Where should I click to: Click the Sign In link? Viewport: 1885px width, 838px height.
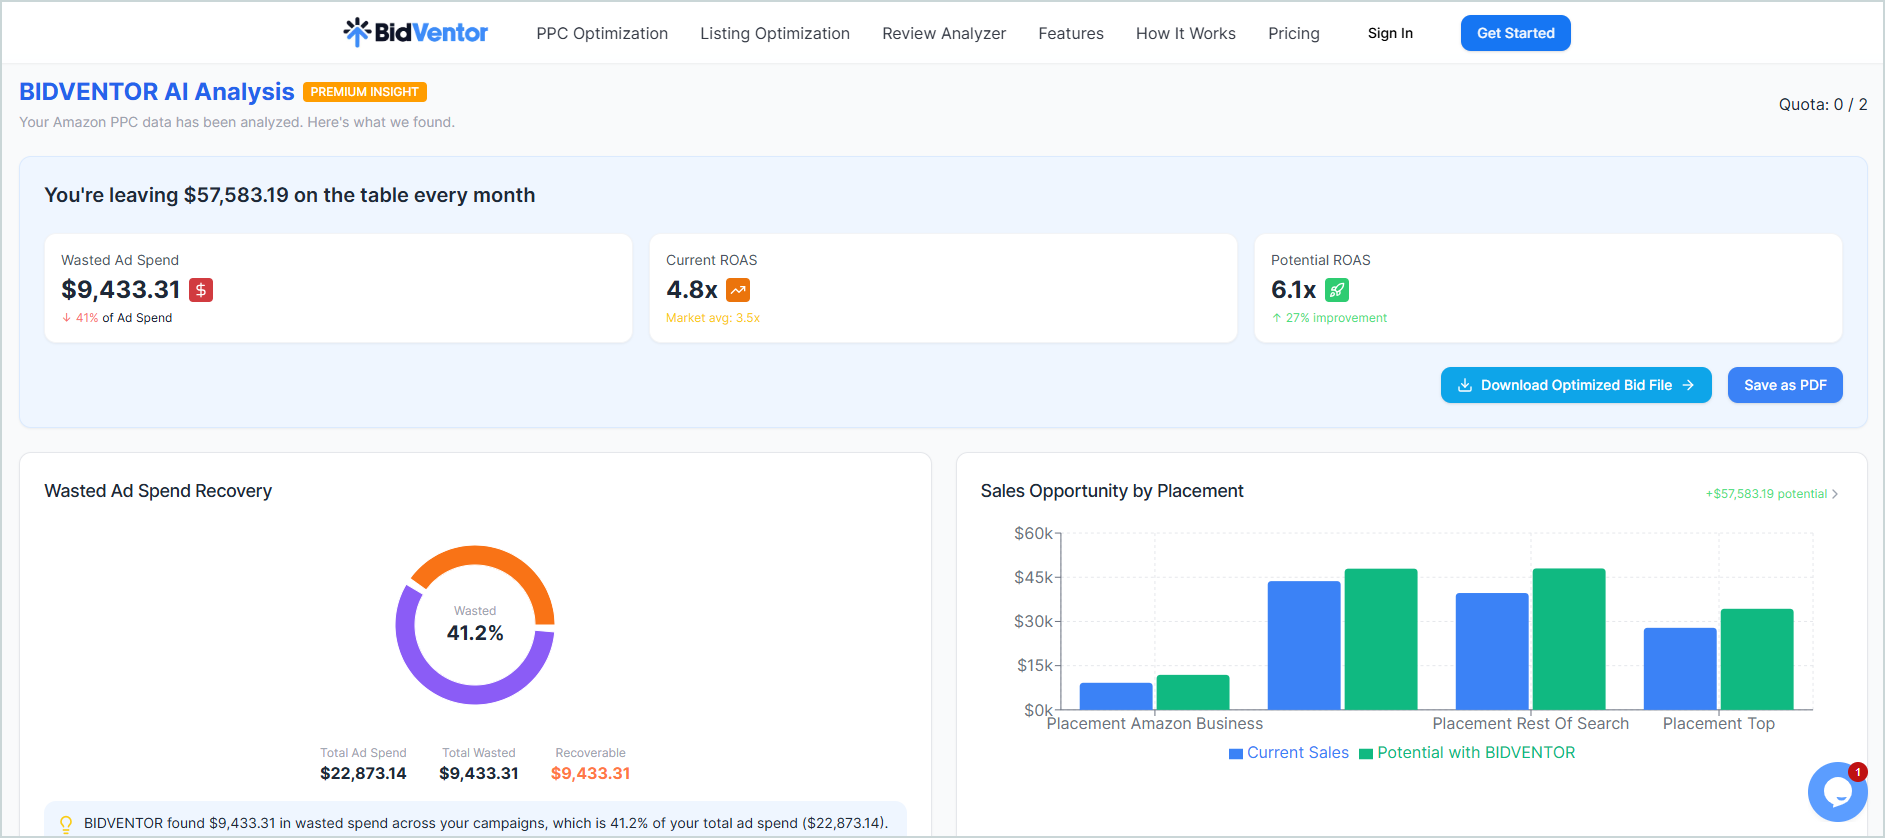1390,33
